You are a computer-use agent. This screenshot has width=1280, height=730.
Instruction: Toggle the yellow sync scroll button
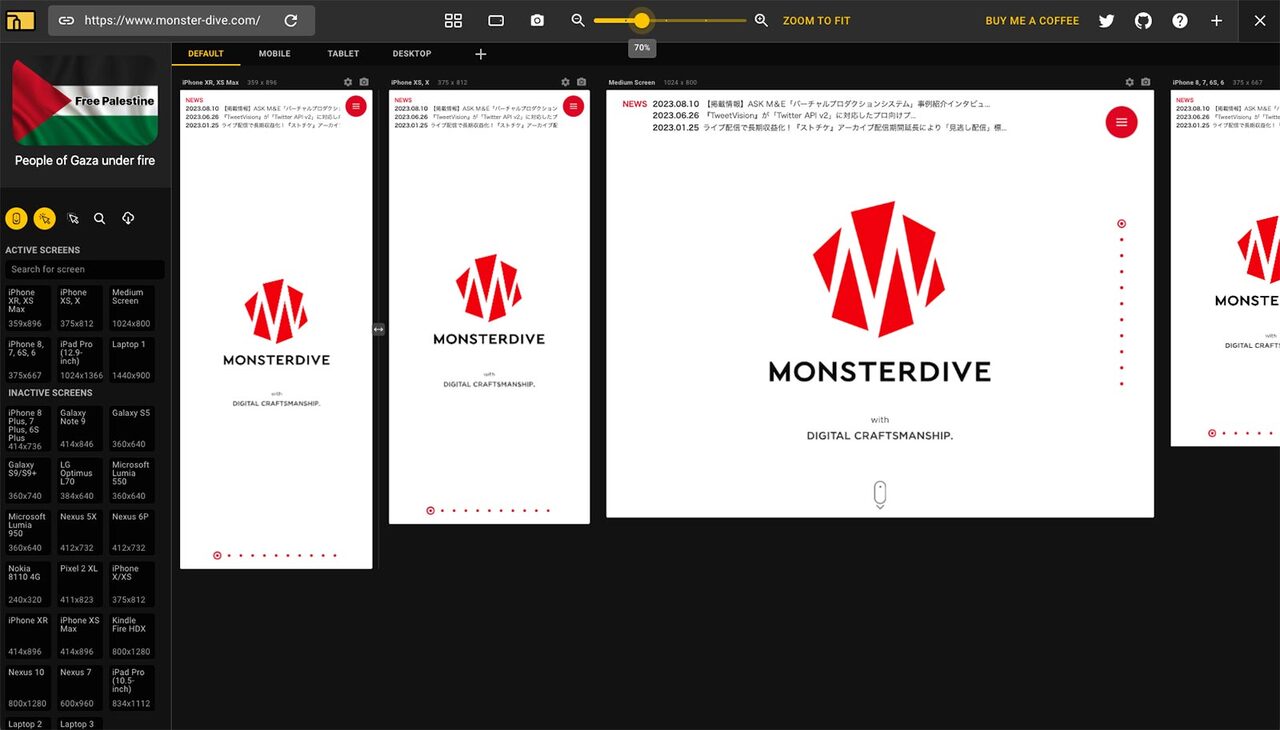pos(16,218)
